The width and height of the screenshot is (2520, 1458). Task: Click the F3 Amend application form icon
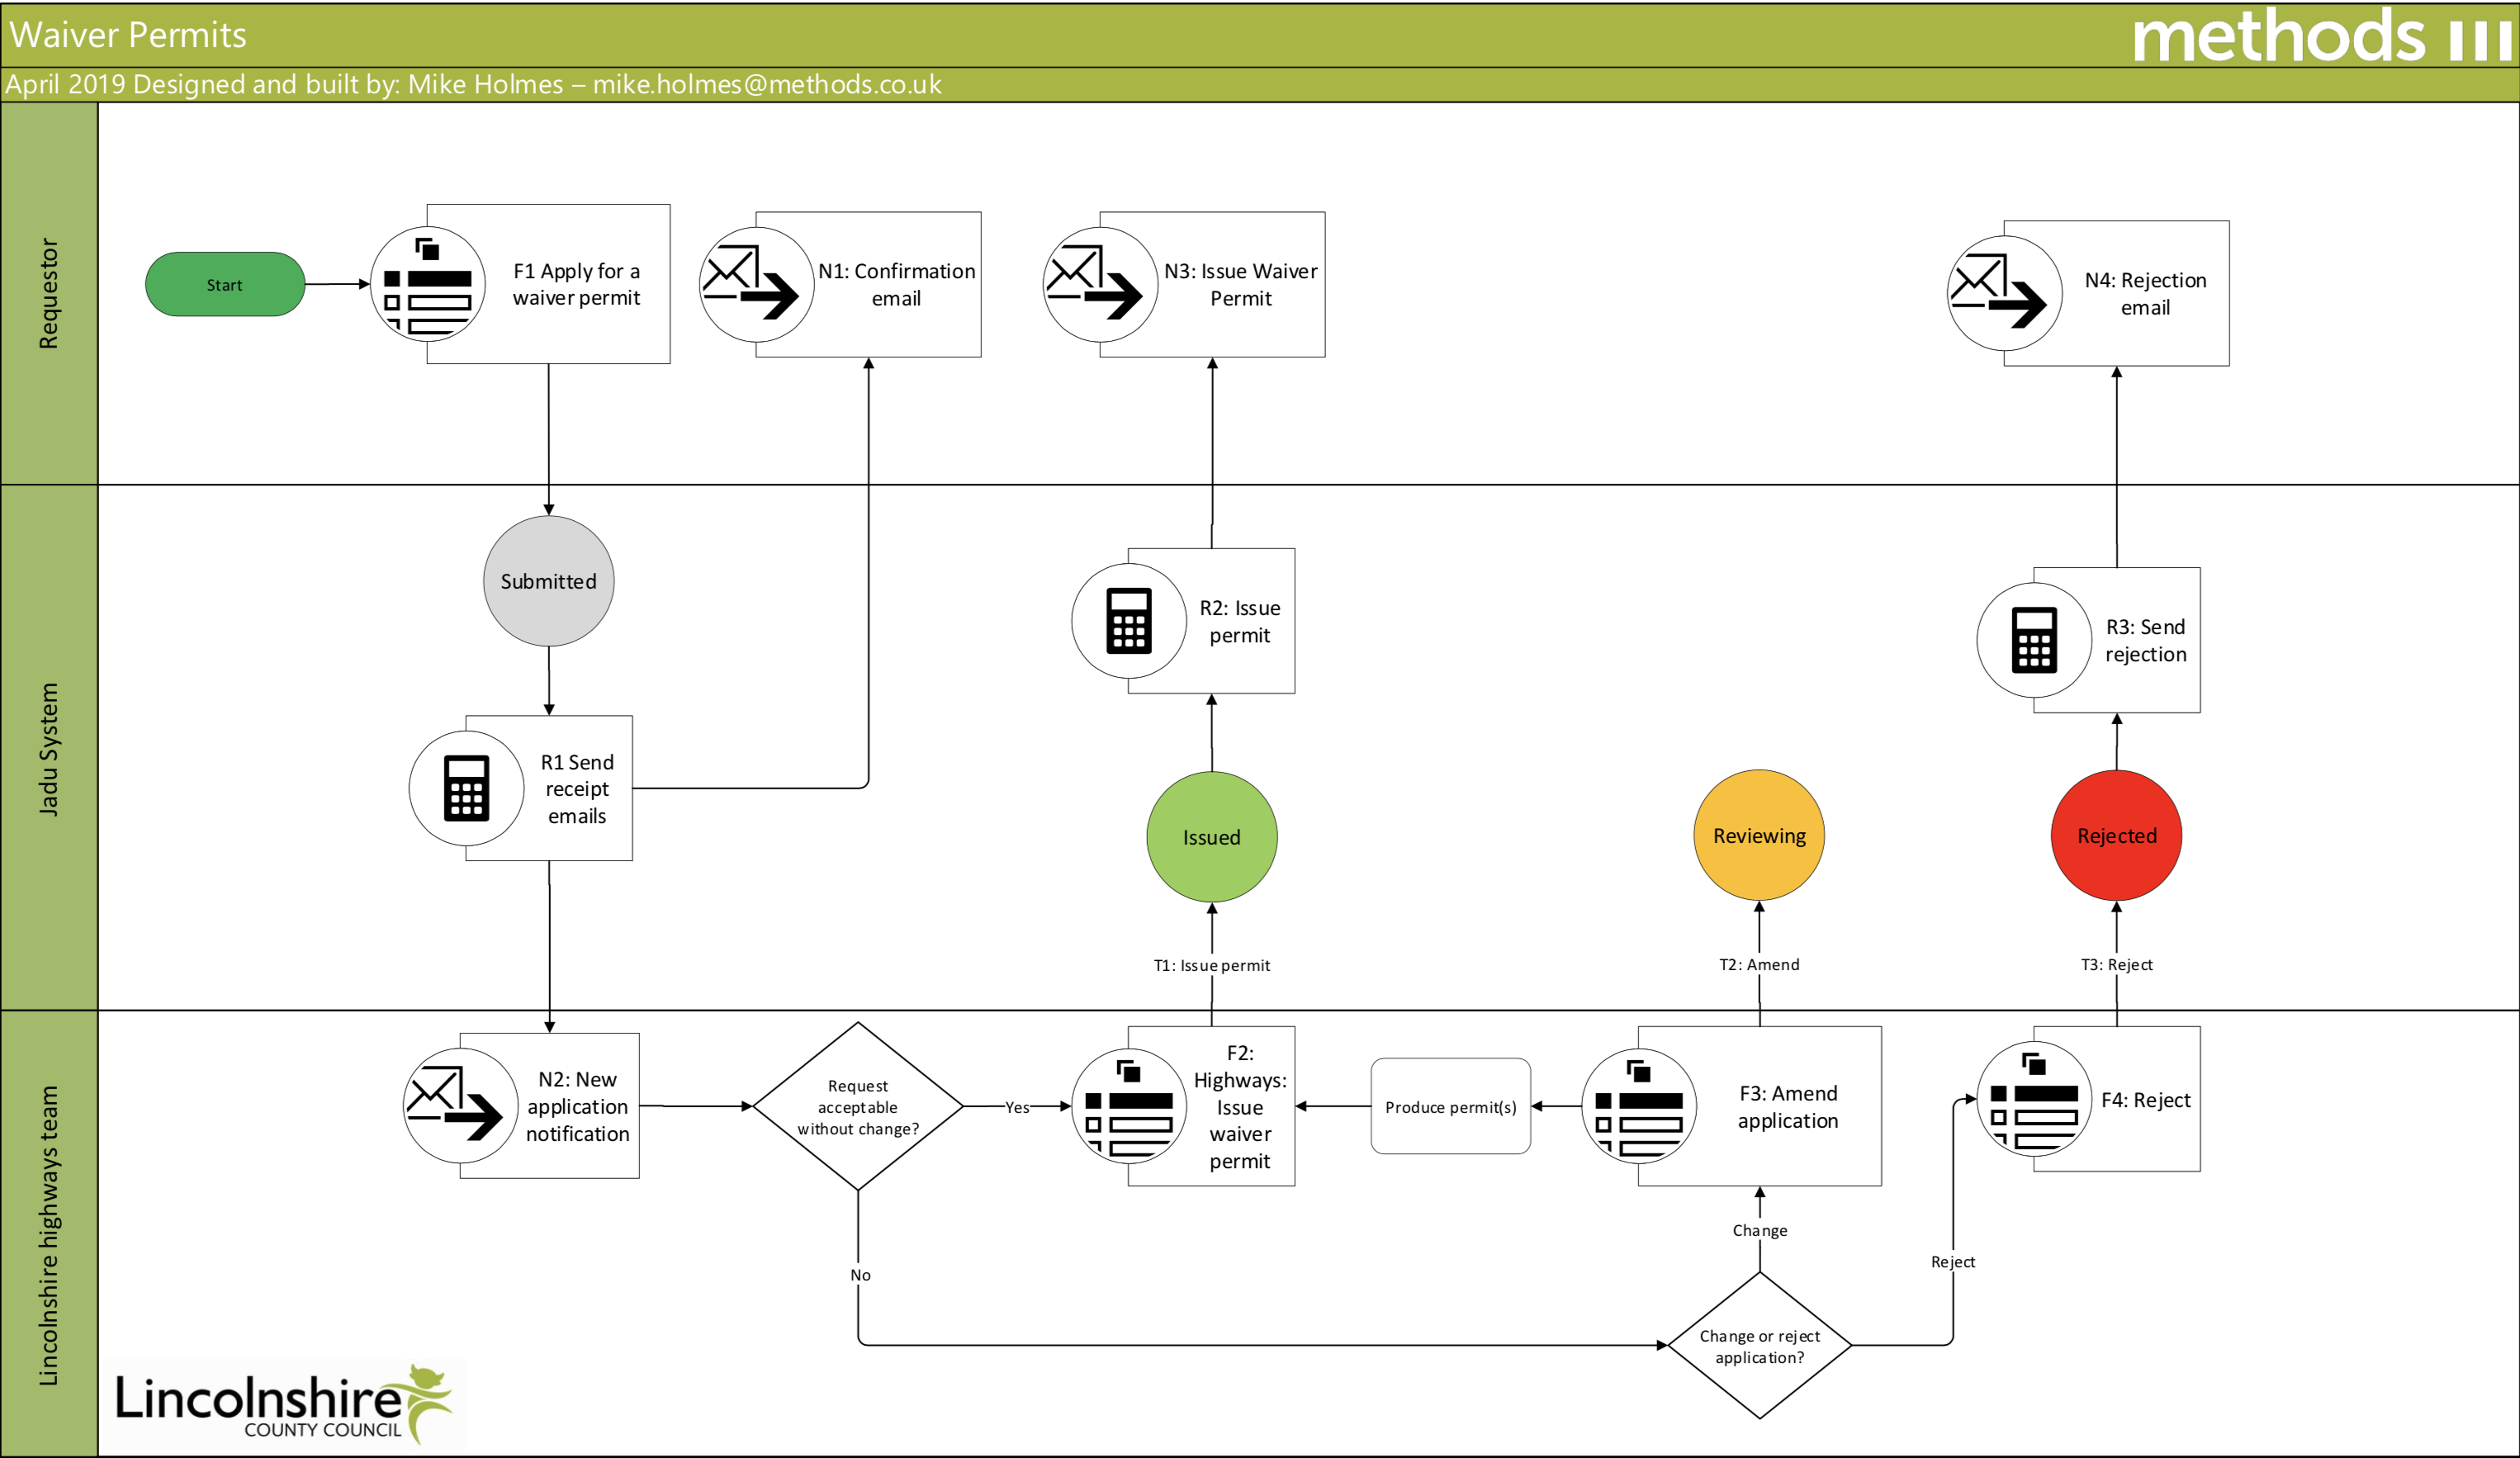point(1638,1105)
